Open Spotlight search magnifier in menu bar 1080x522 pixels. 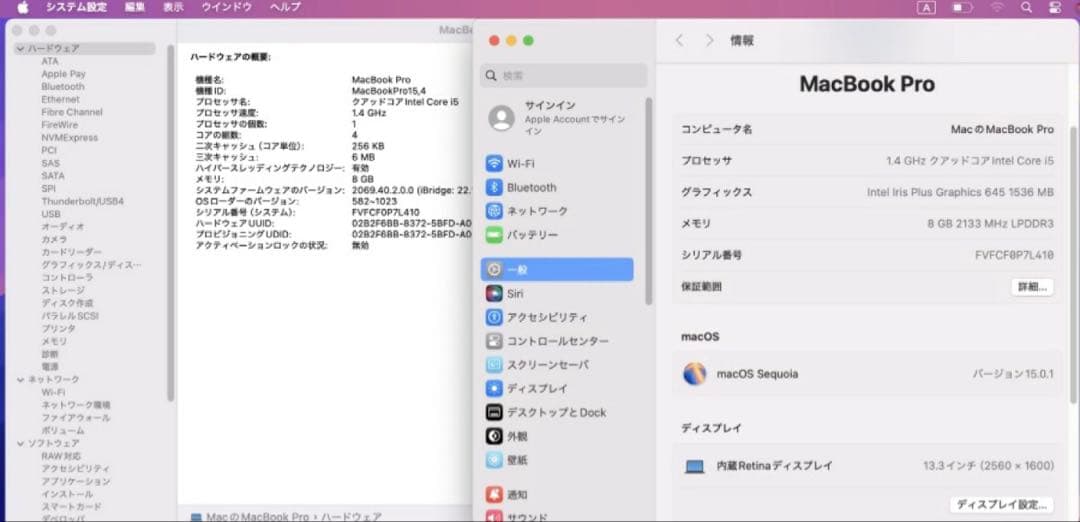click(x=1026, y=8)
